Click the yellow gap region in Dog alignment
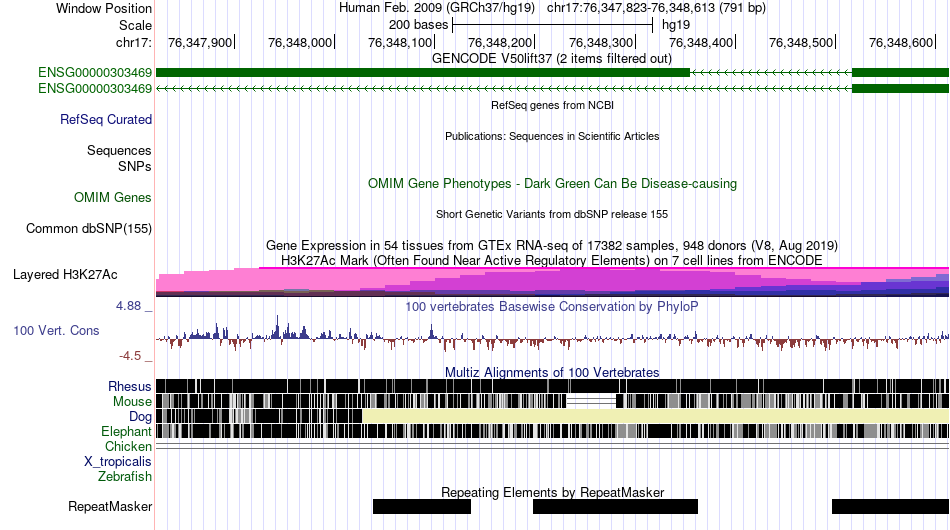The height and width of the screenshot is (530, 950). (x=656, y=416)
